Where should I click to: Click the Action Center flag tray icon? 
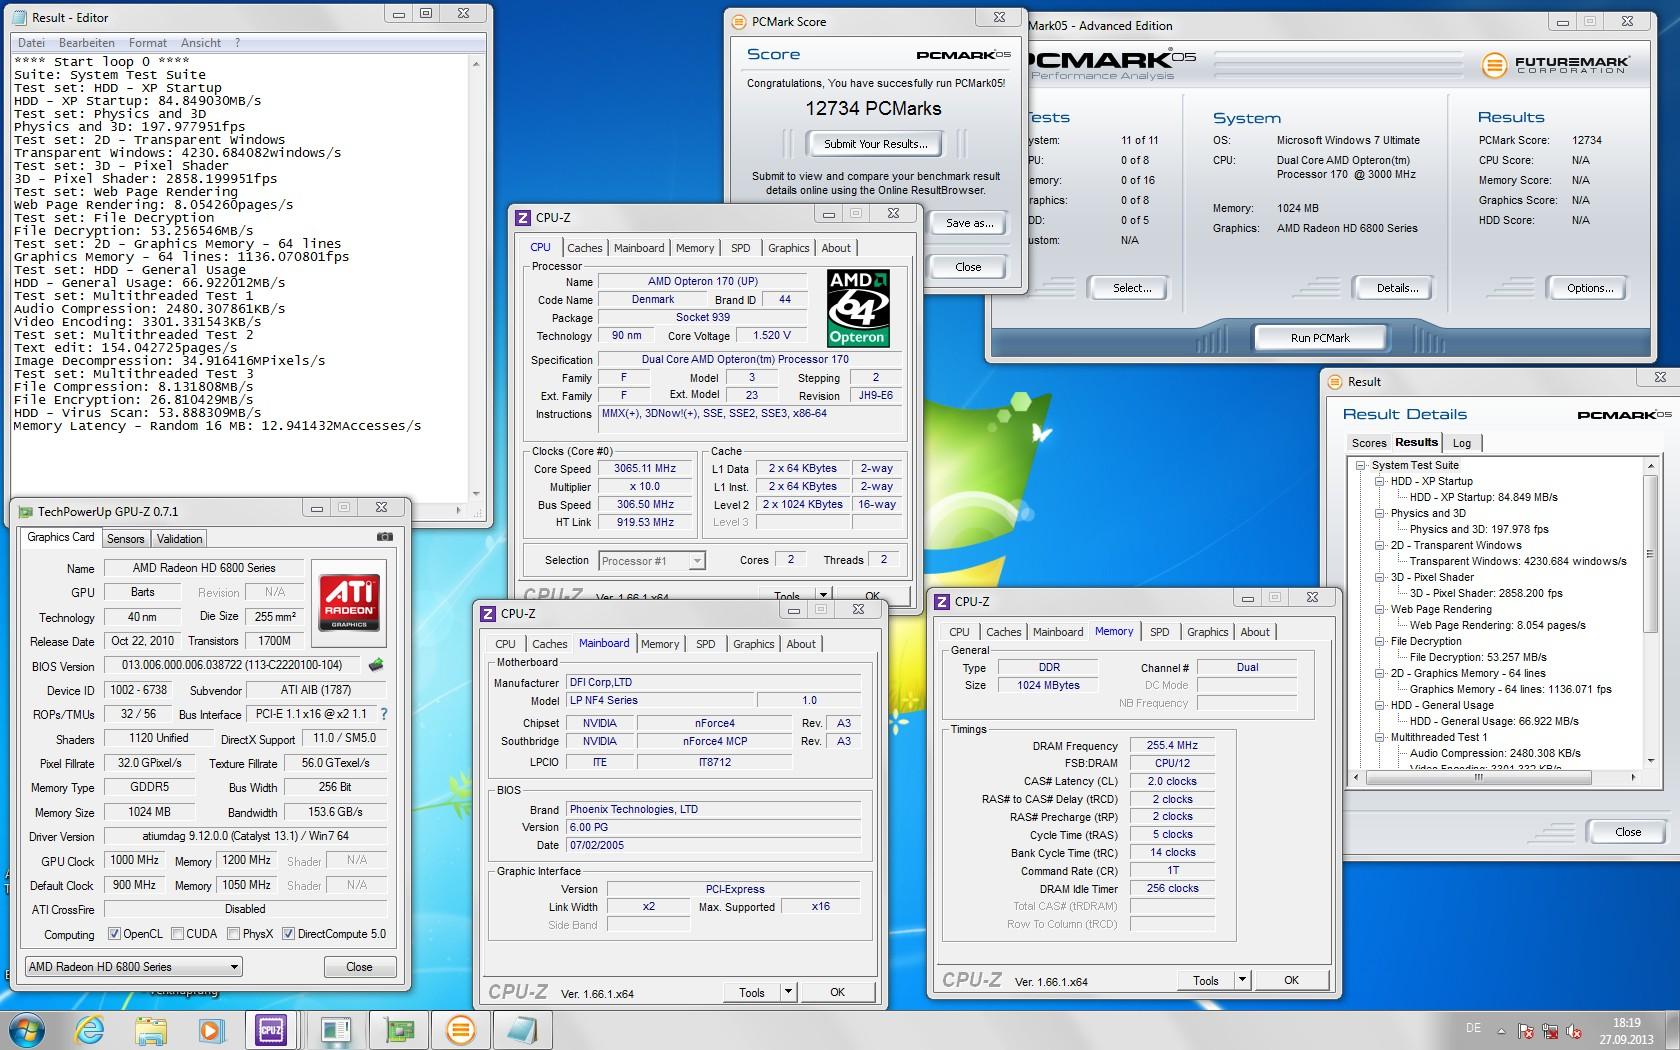tap(1526, 1031)
